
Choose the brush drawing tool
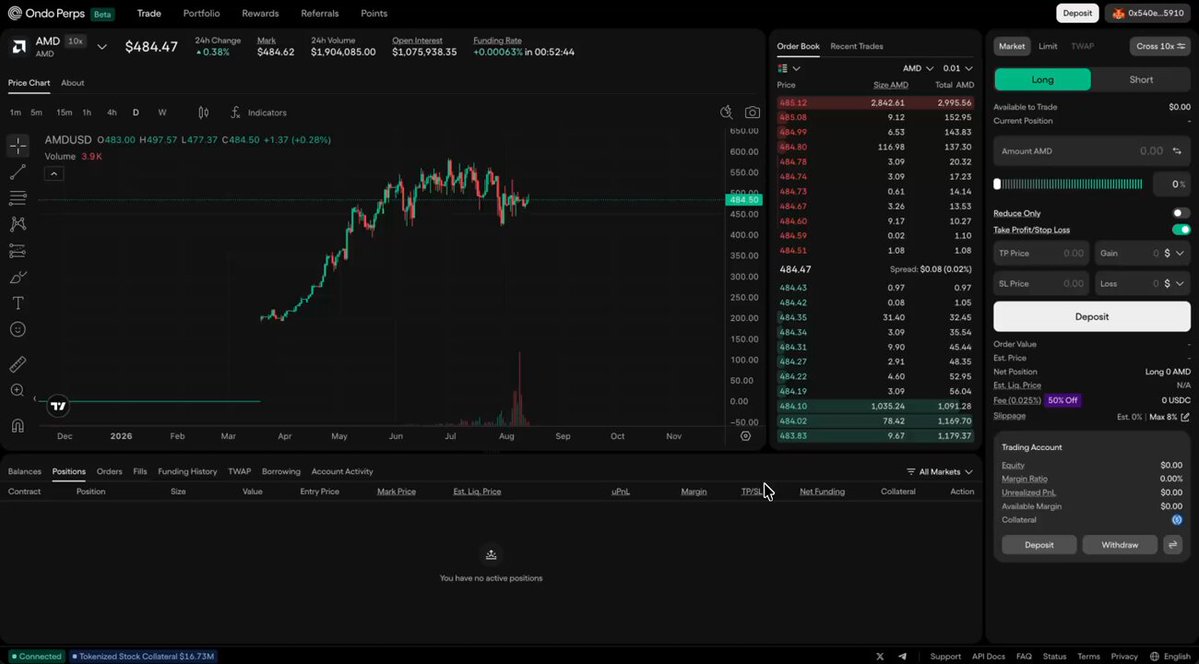(18, 277)
